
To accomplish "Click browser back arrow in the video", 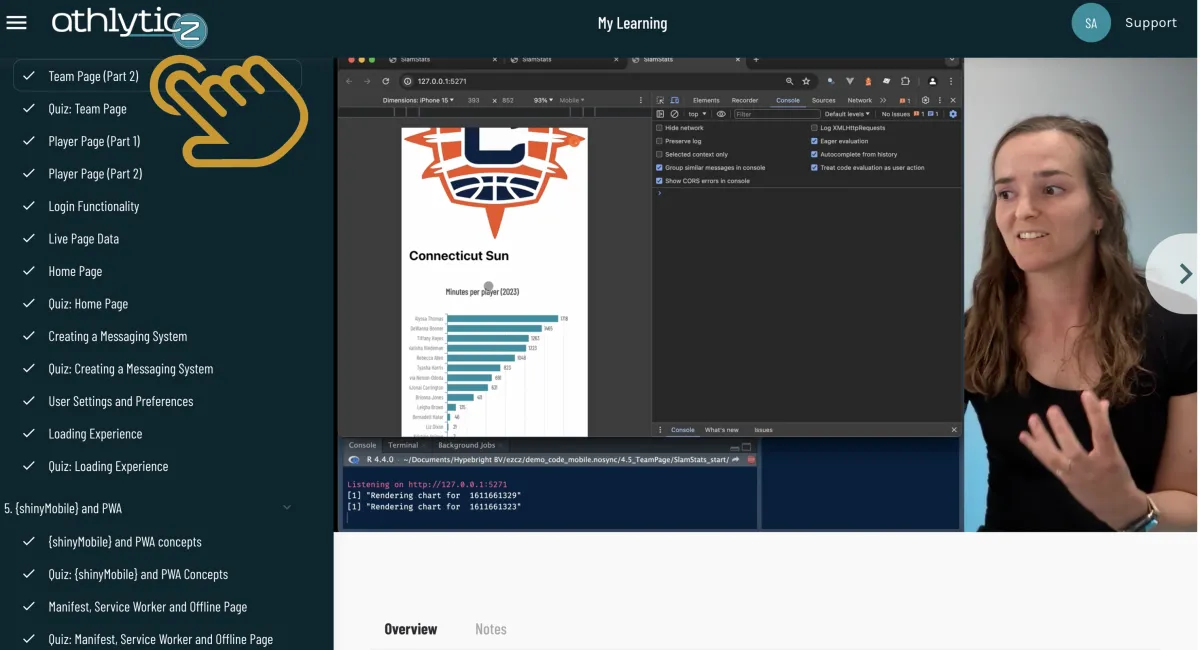I will pos(349,81).
